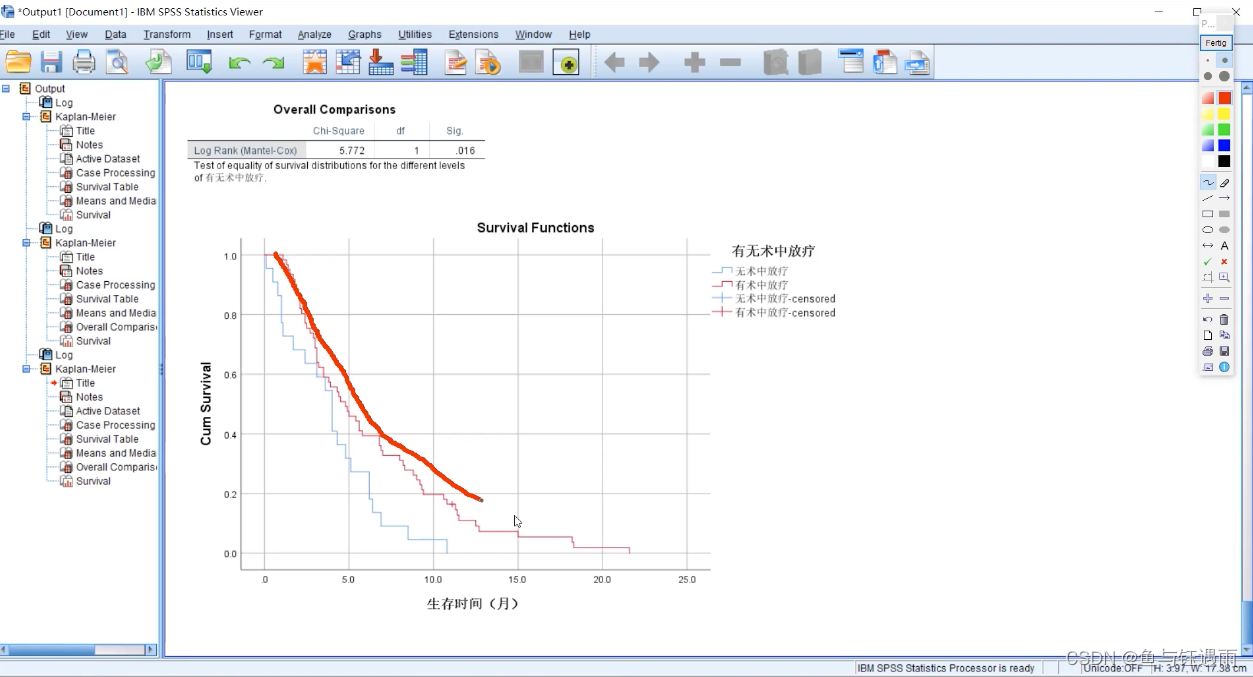Viewport: 1253px width, 677px height.
Task: Choose the smallest pen size dot
Action: (1208, 60)
